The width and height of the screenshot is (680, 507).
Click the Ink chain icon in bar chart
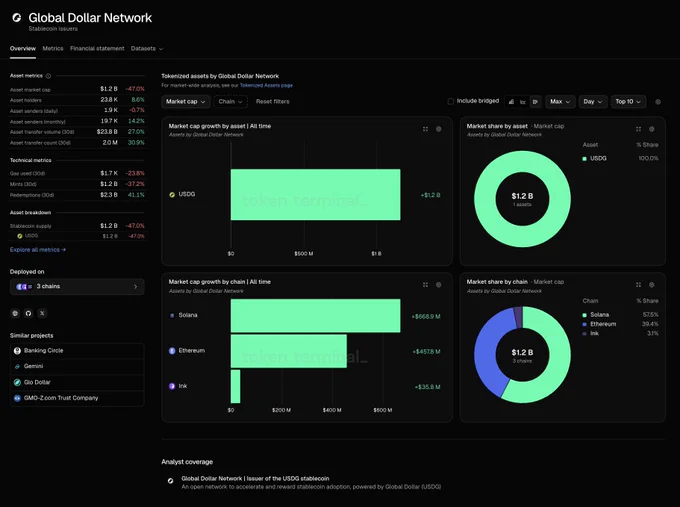[172, 386]
